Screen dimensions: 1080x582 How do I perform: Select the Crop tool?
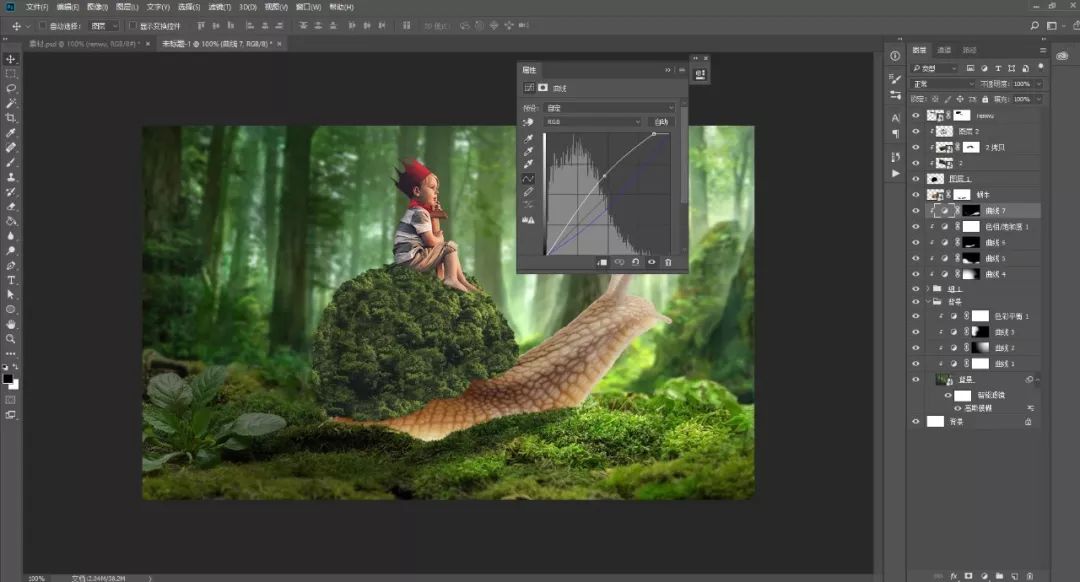pyautogui.click(x=11, y=118)
